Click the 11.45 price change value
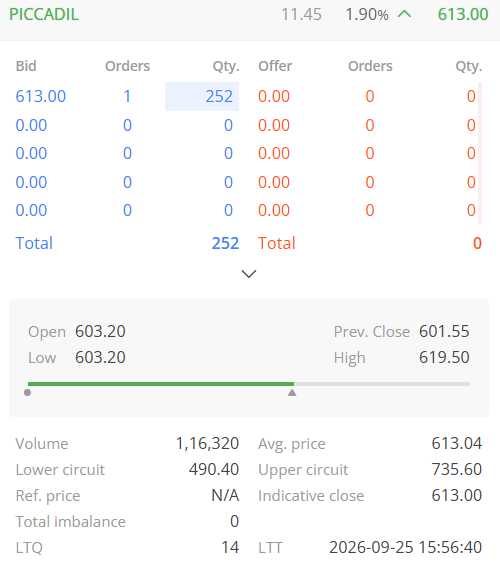500x566 pixels. 301,15
